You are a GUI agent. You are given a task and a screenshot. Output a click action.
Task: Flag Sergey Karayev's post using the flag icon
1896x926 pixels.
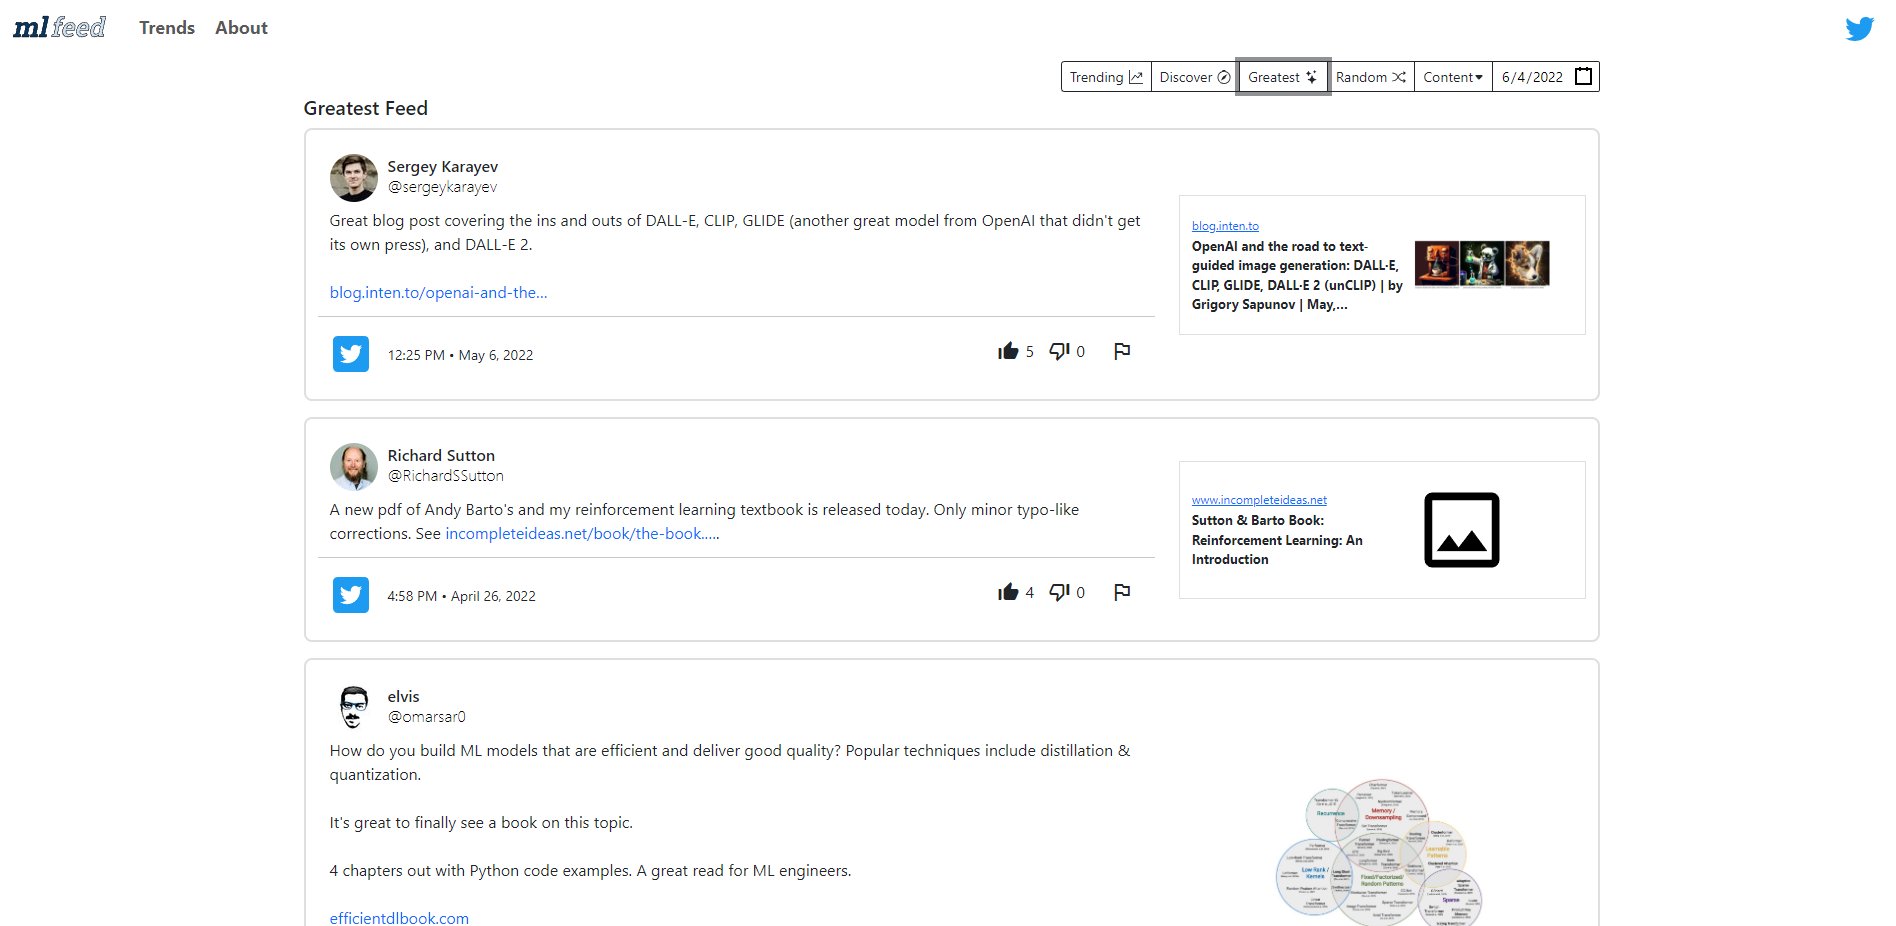pyautogui.click(x=1122, y=351)
